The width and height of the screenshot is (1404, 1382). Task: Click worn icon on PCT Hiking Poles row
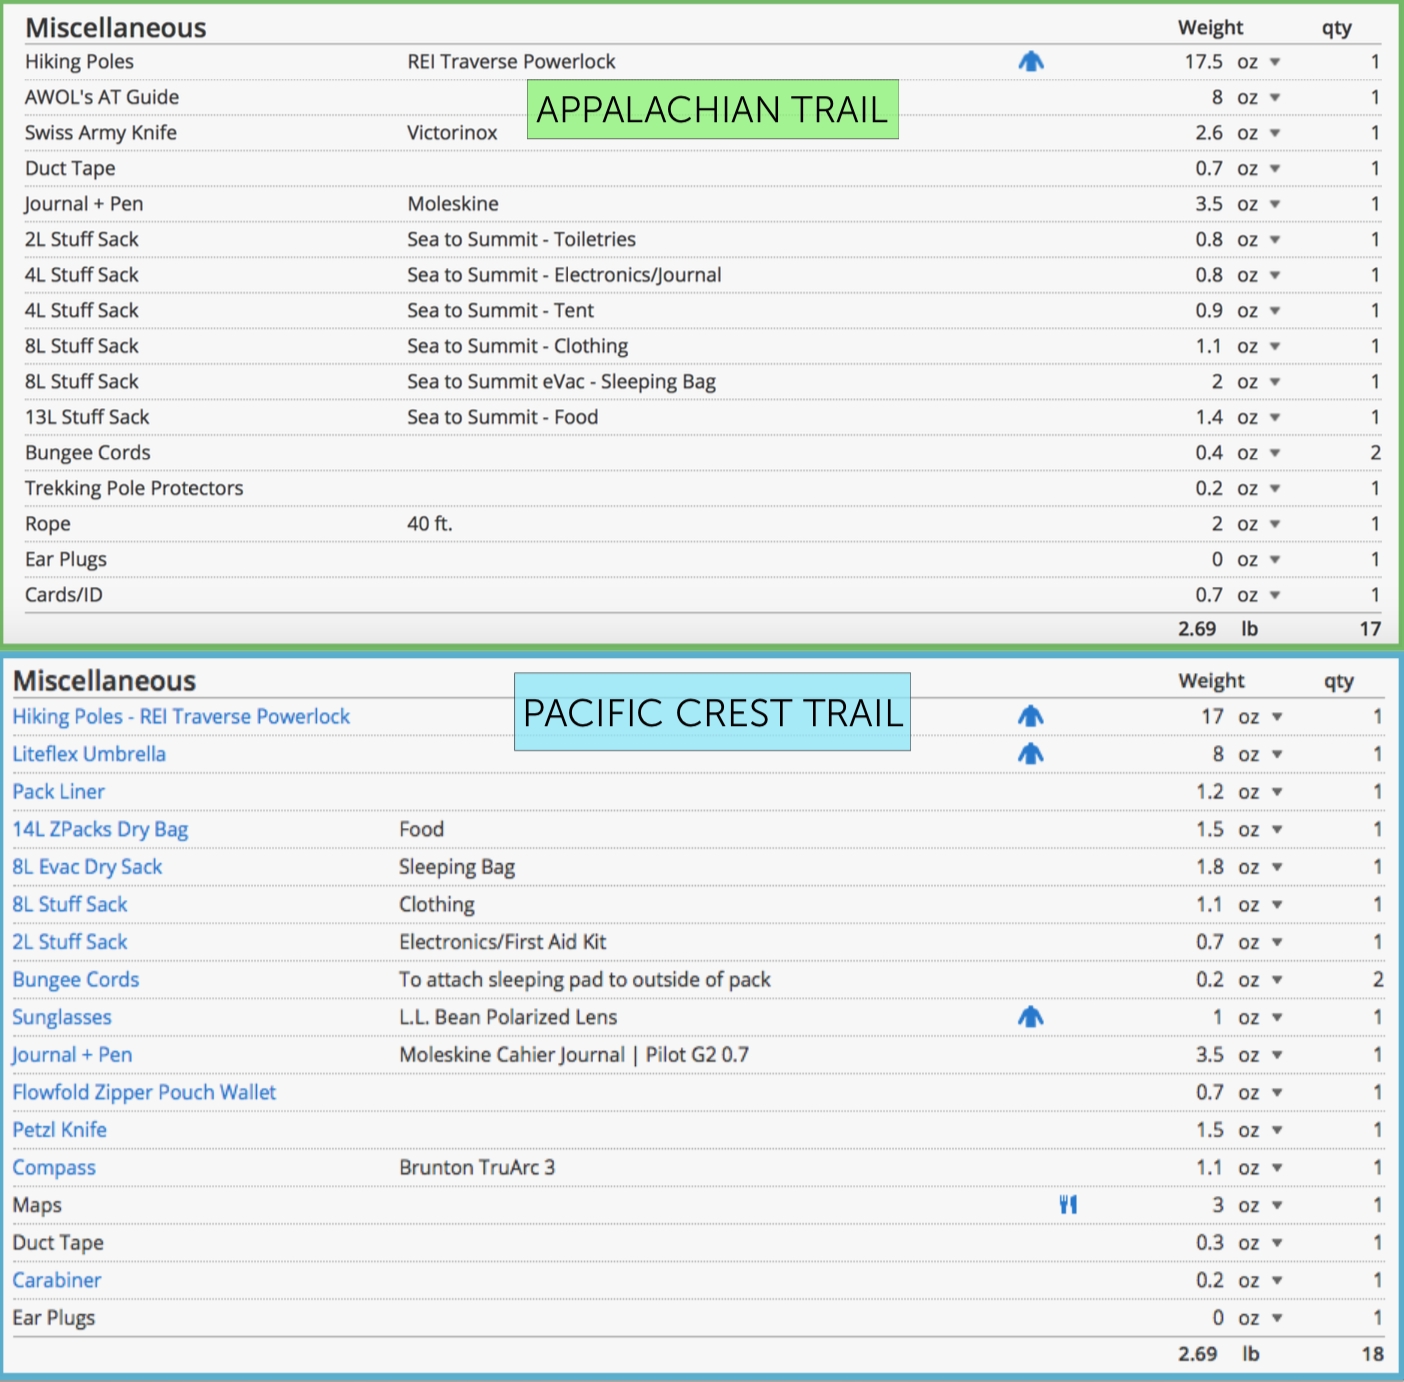pos(1031,716)
